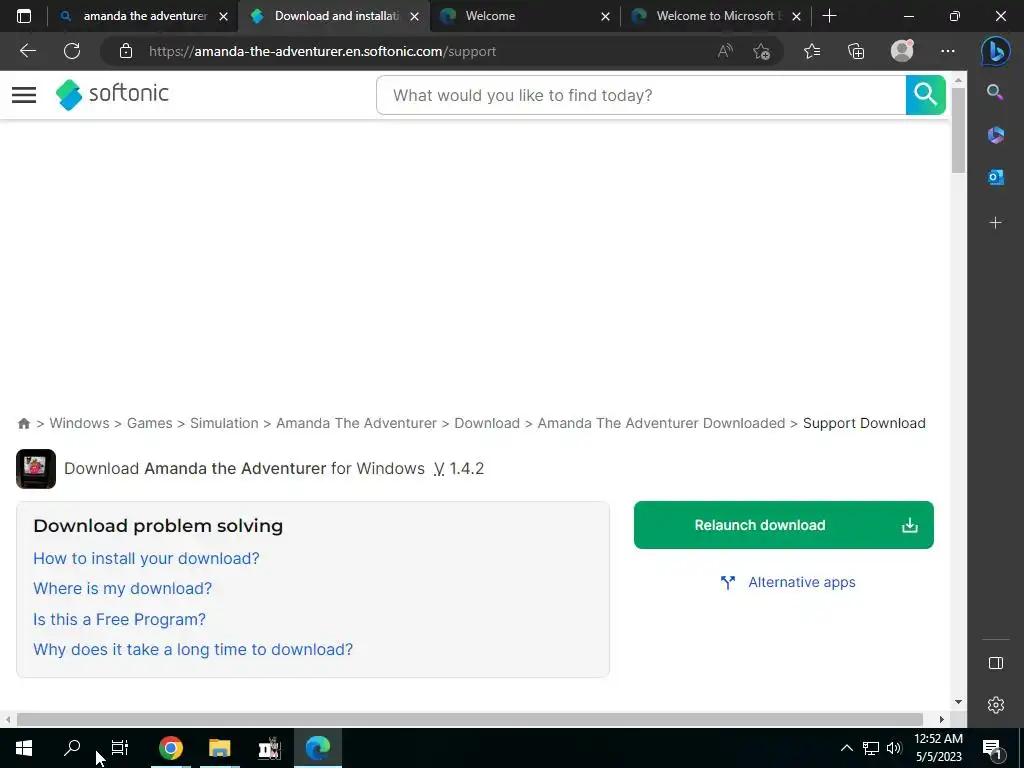Switch to the 'amanda the adventurer' tab
This screenshot has height=768, width=1024.
140,16
